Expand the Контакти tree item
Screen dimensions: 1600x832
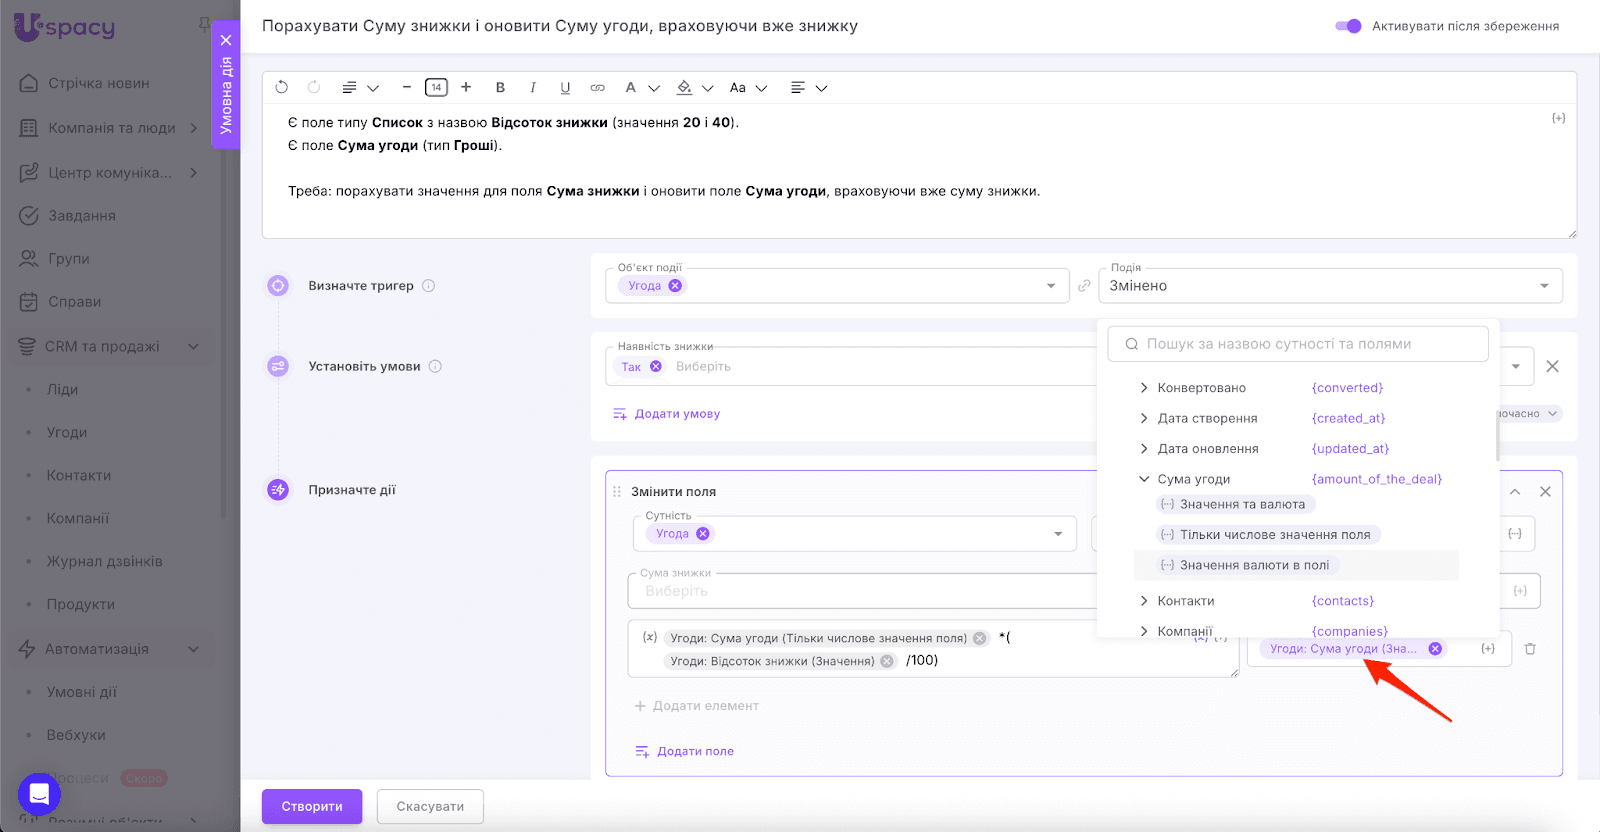tap(1144, 601)
